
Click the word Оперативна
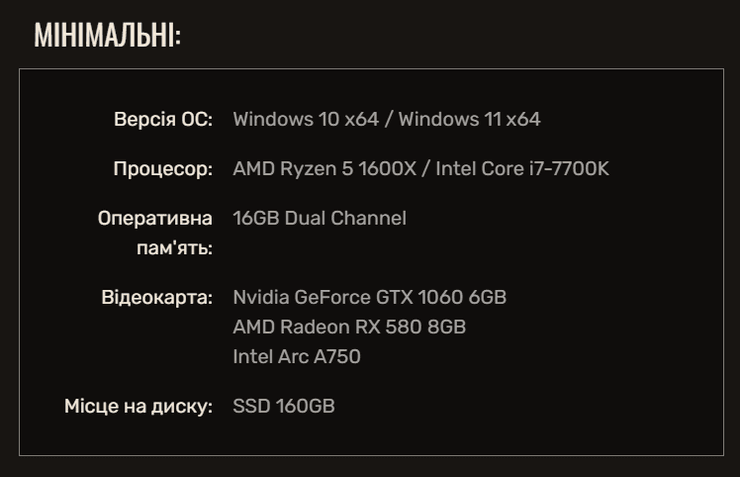click(155, 218)
